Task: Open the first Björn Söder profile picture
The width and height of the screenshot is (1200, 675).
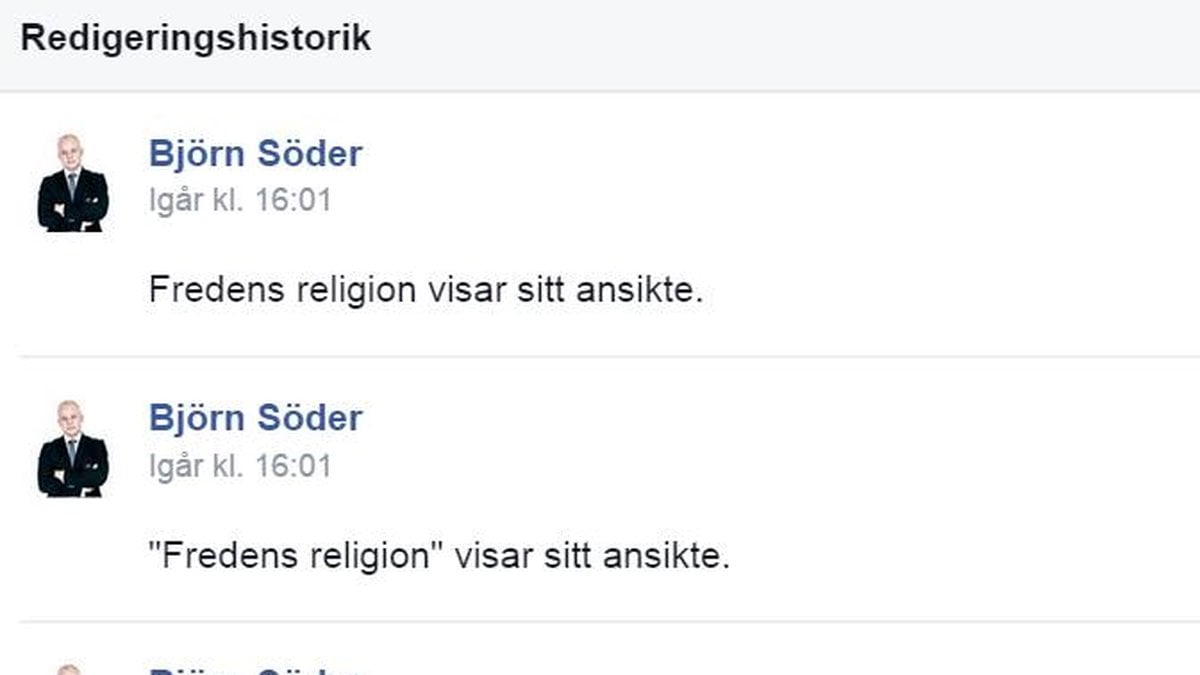Action: (73, 183)
